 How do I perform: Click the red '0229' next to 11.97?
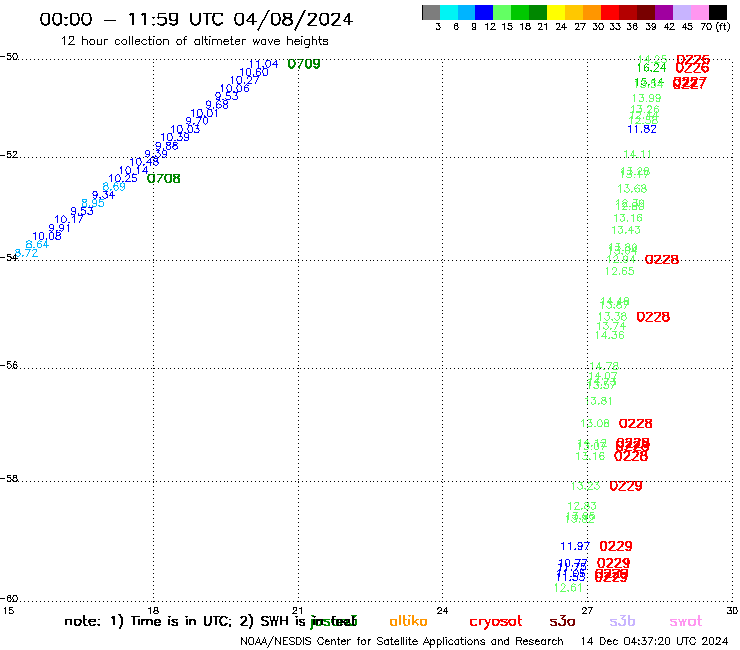click(x=616, y=546)
